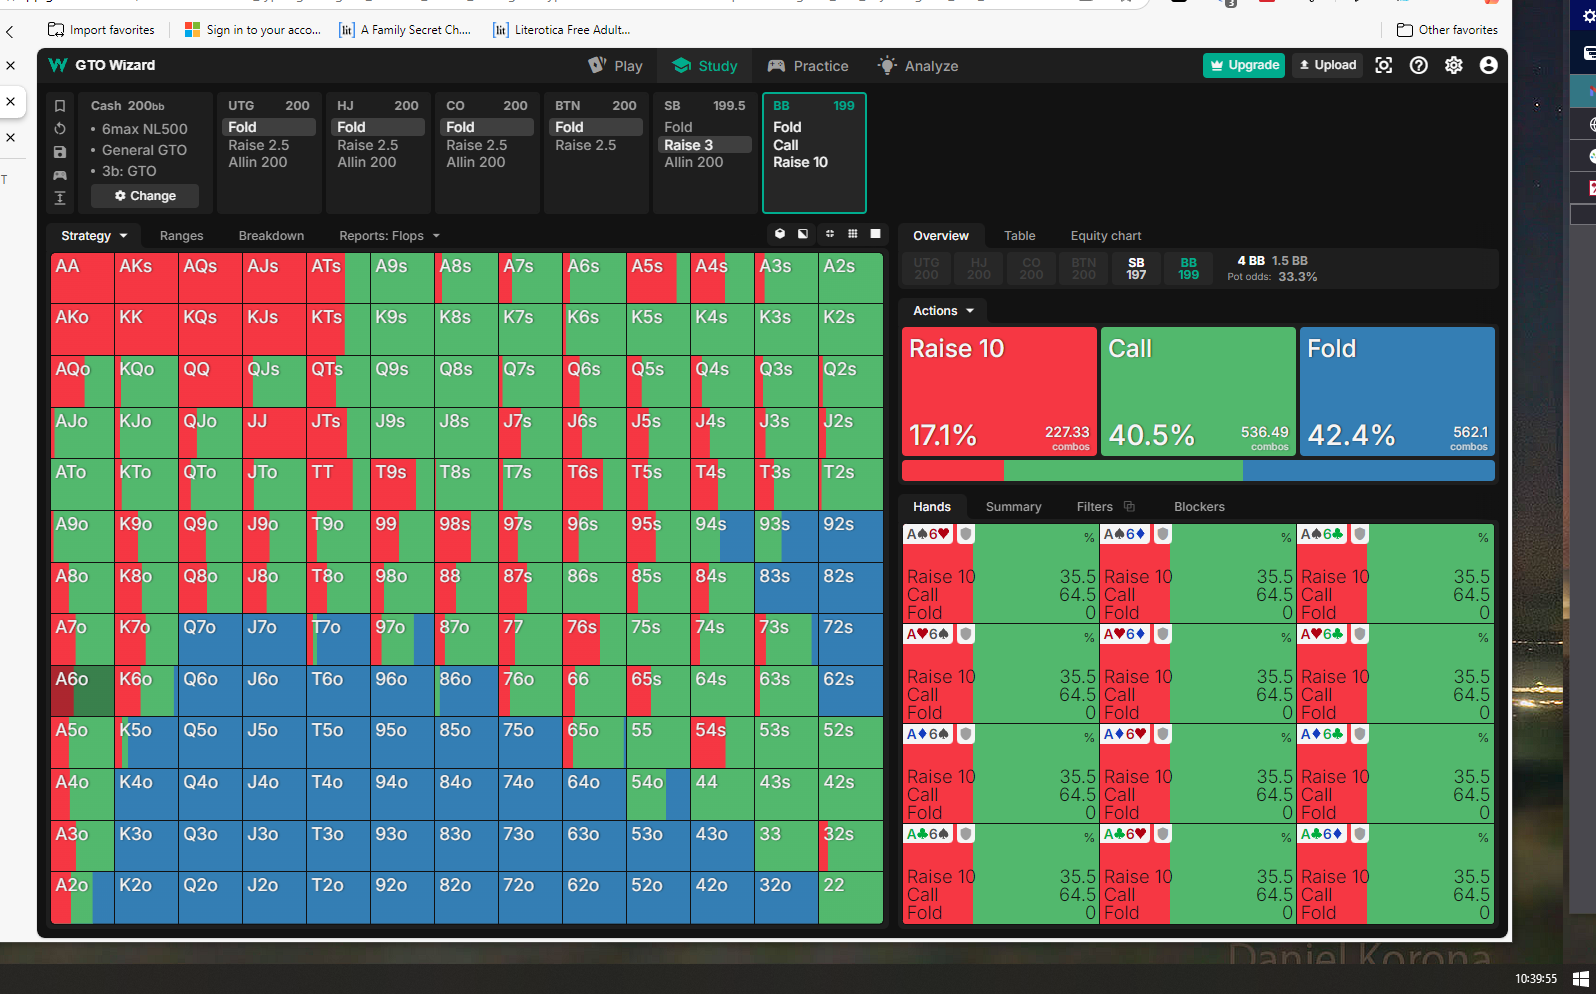Toggle the half-filled square display mode
Screen dimensions: 1596x994
pyautogui.click(x=803, y=234)
